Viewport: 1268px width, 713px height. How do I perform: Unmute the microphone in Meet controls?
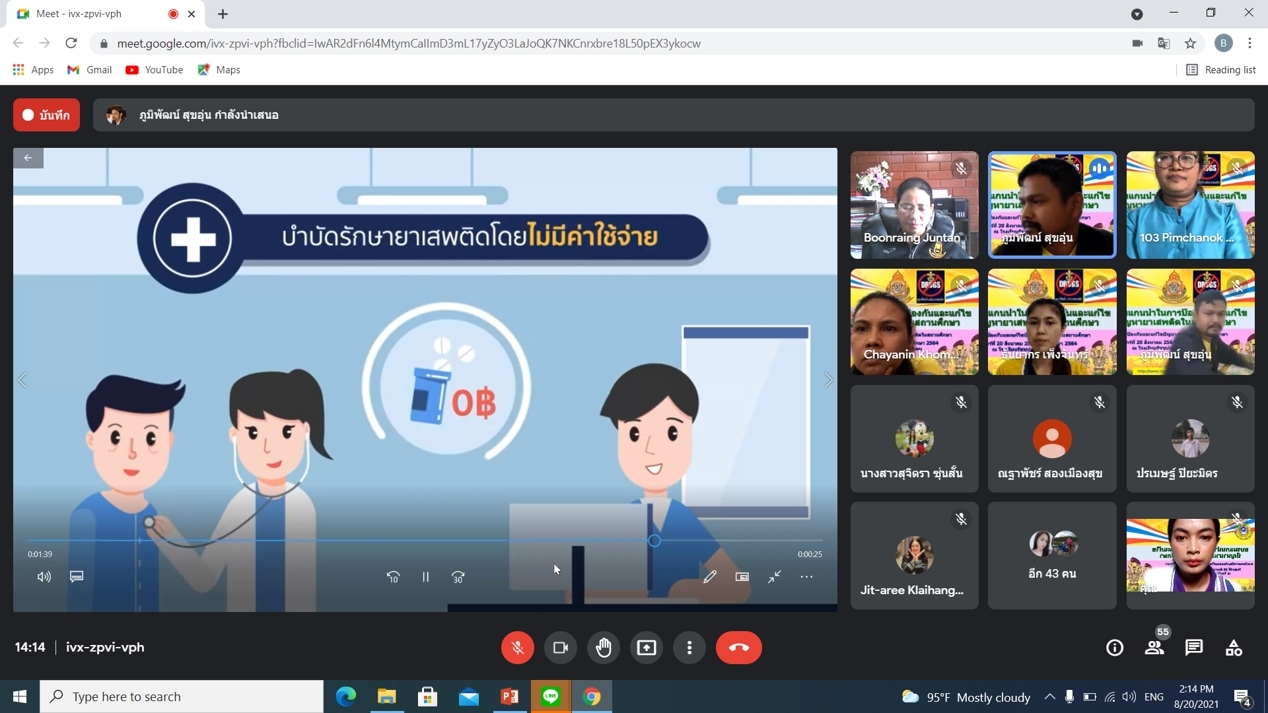tap(517, 648)
